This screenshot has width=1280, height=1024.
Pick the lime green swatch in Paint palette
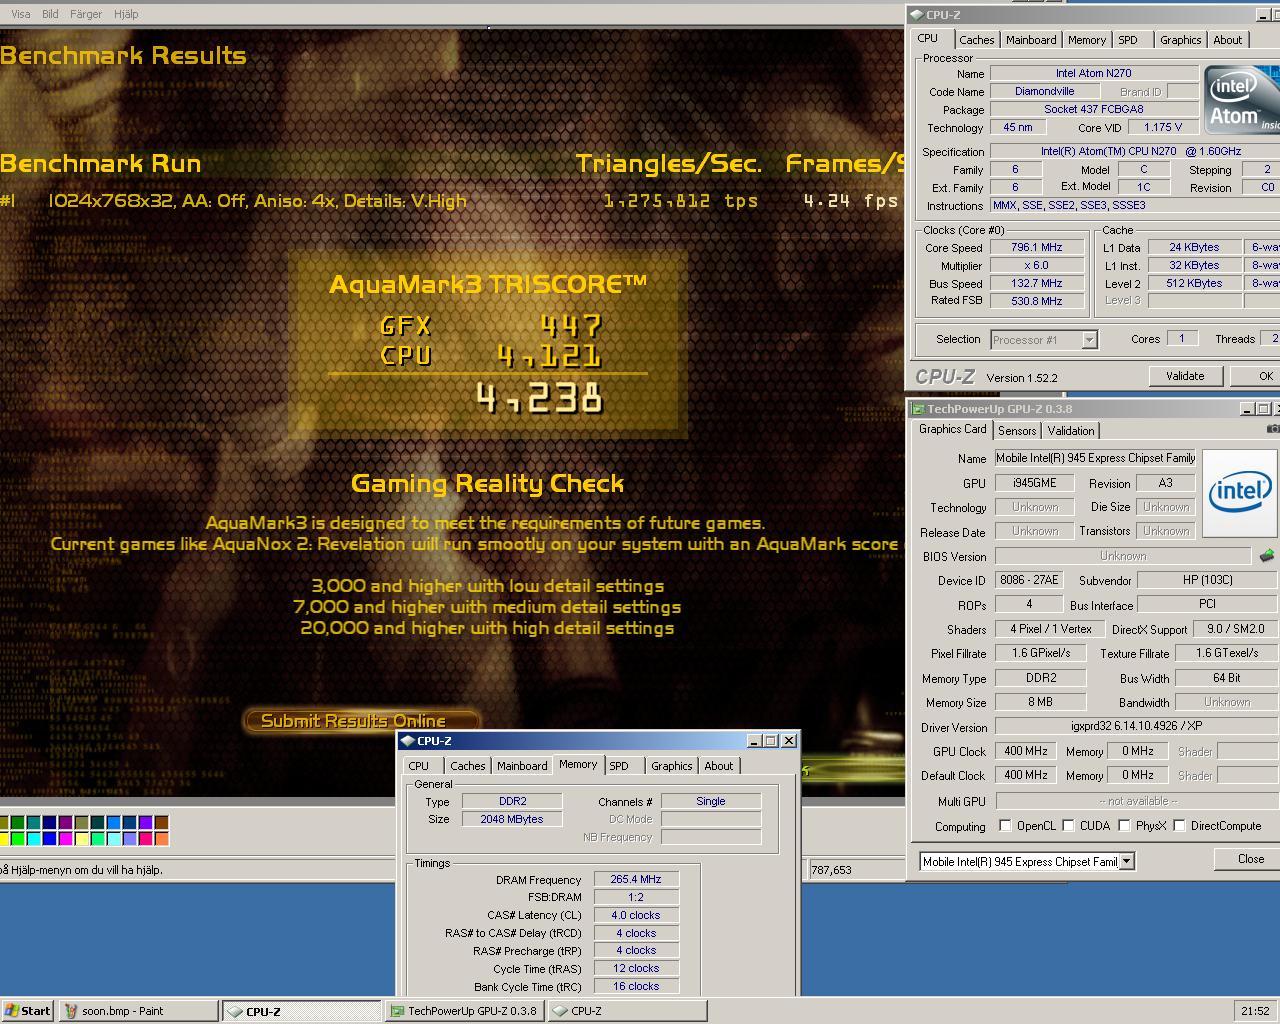point(17,839)
